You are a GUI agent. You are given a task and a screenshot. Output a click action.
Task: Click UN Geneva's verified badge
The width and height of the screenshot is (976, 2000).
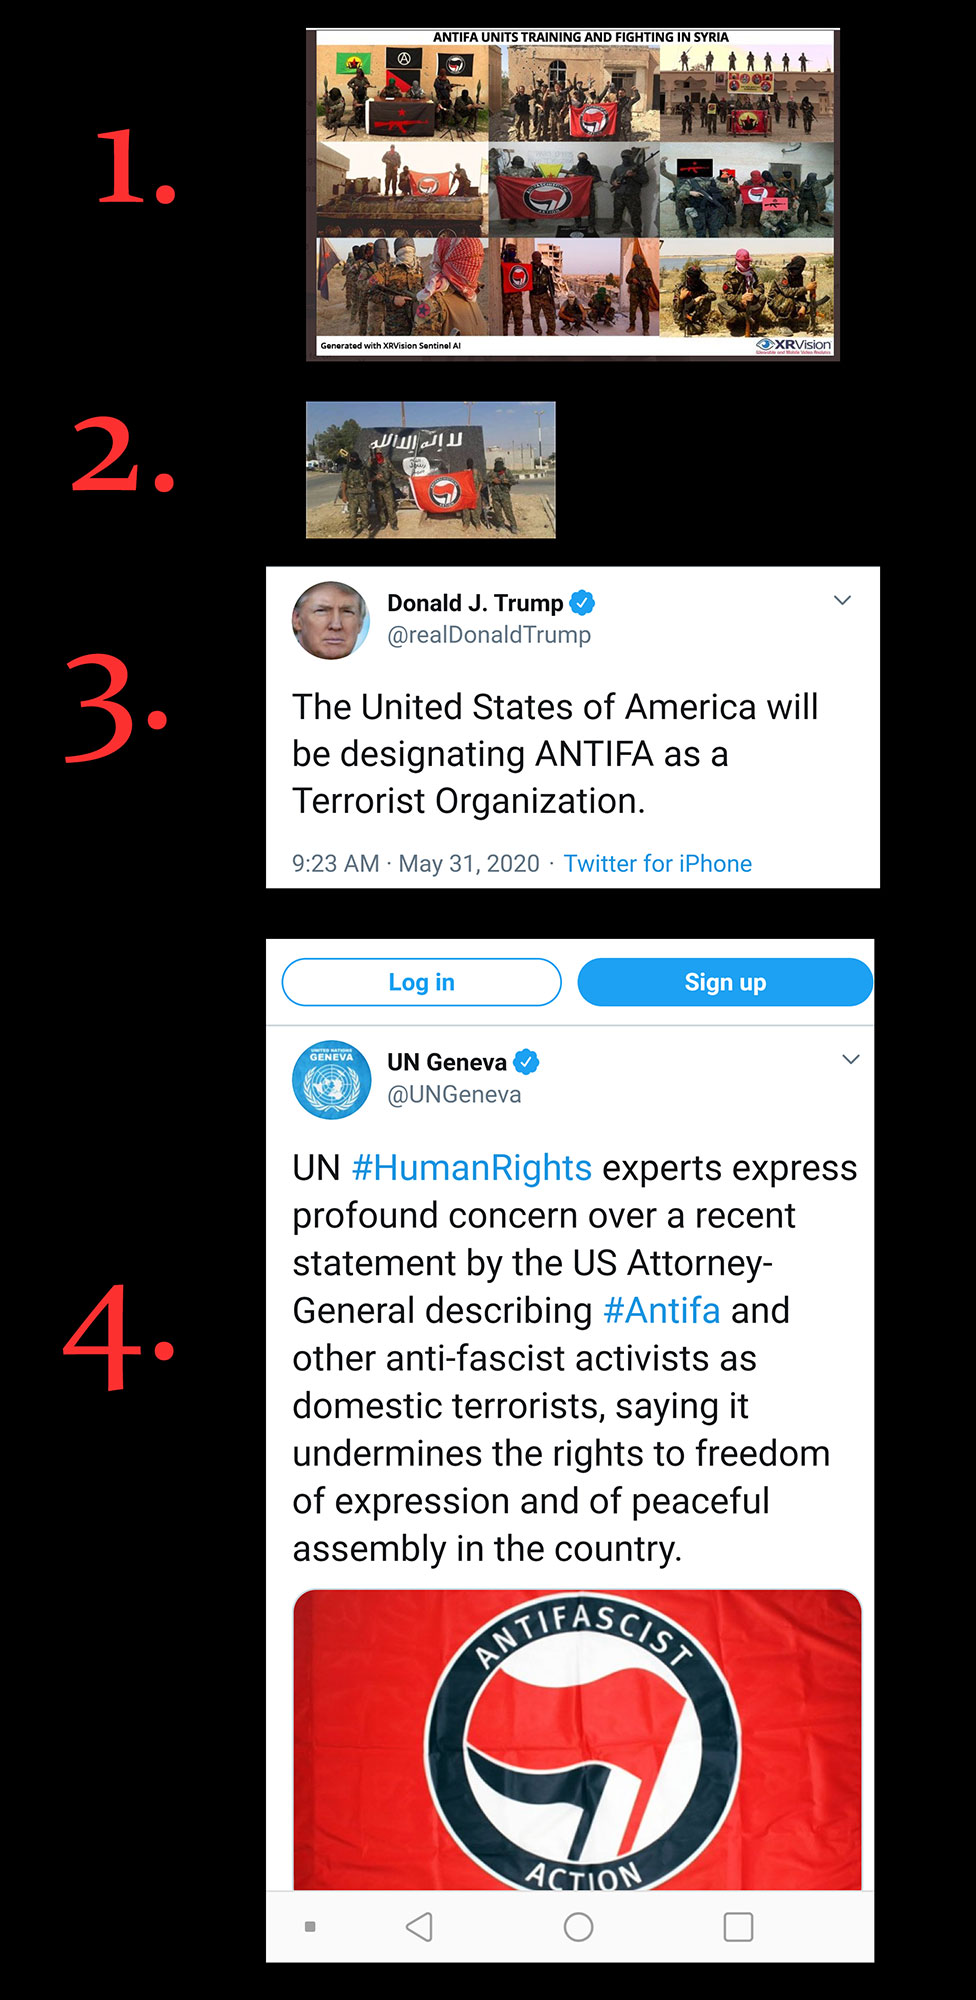(x=526, y=1062)
